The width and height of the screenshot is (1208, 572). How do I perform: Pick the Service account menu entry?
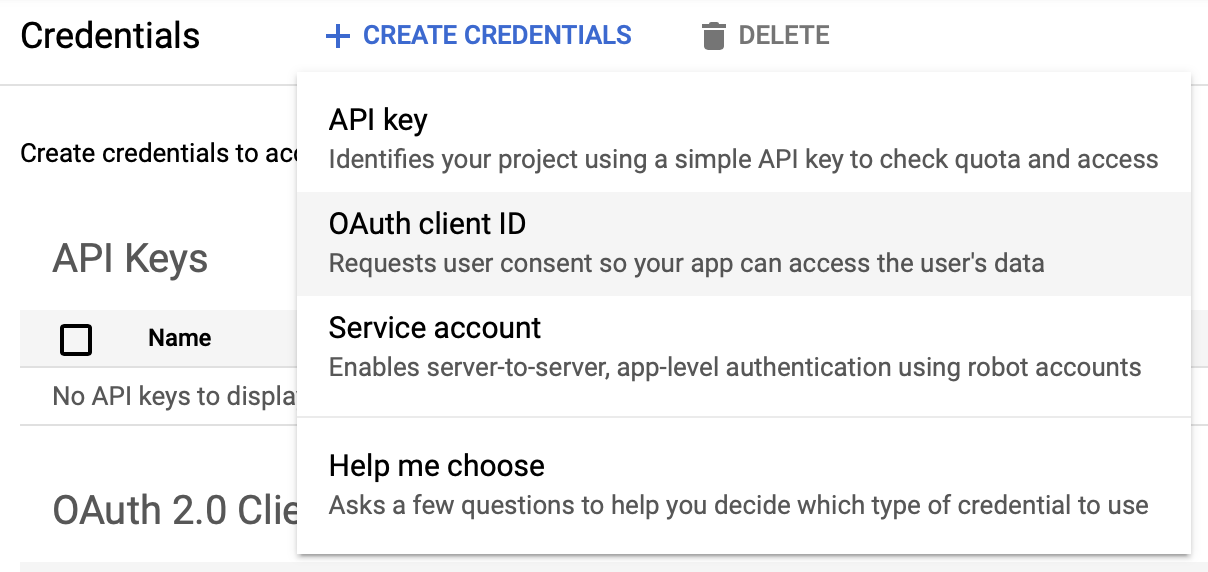point(744,347)
